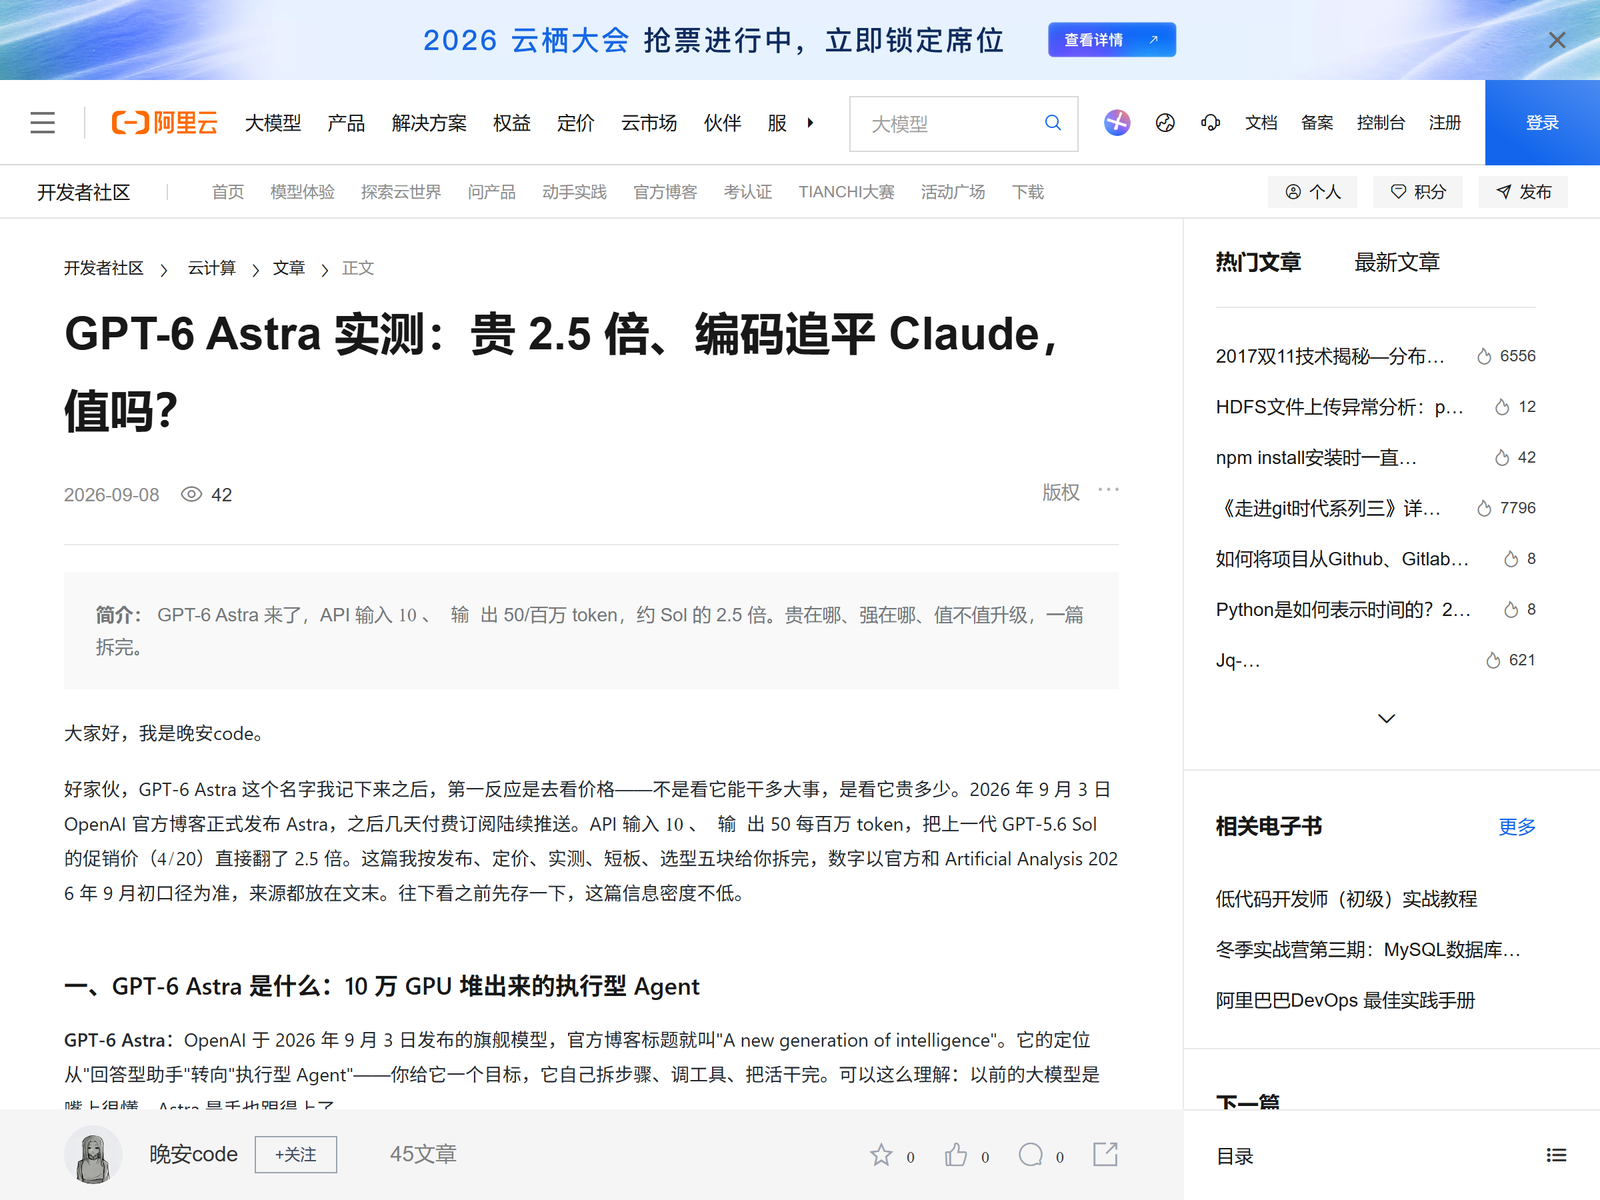
Task: Click the search magnifier icon
Action: (x=1053, y=123)
